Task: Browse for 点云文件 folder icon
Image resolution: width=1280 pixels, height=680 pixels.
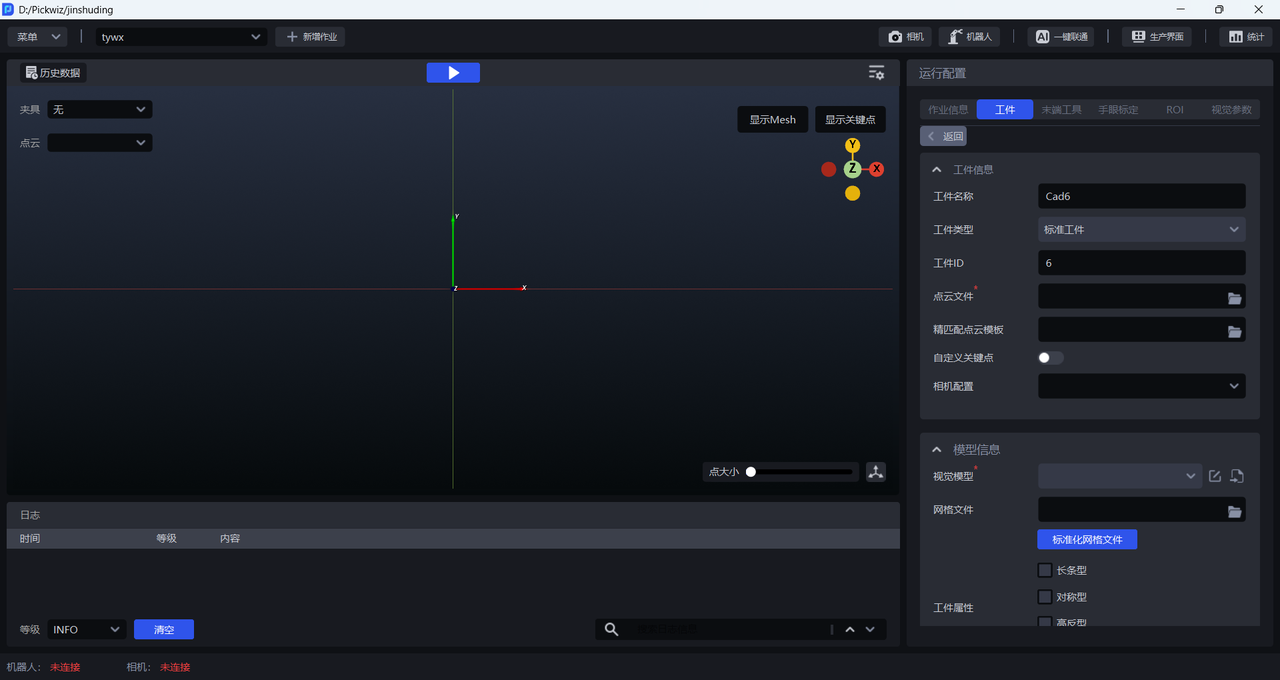Action: point(1234,298)
